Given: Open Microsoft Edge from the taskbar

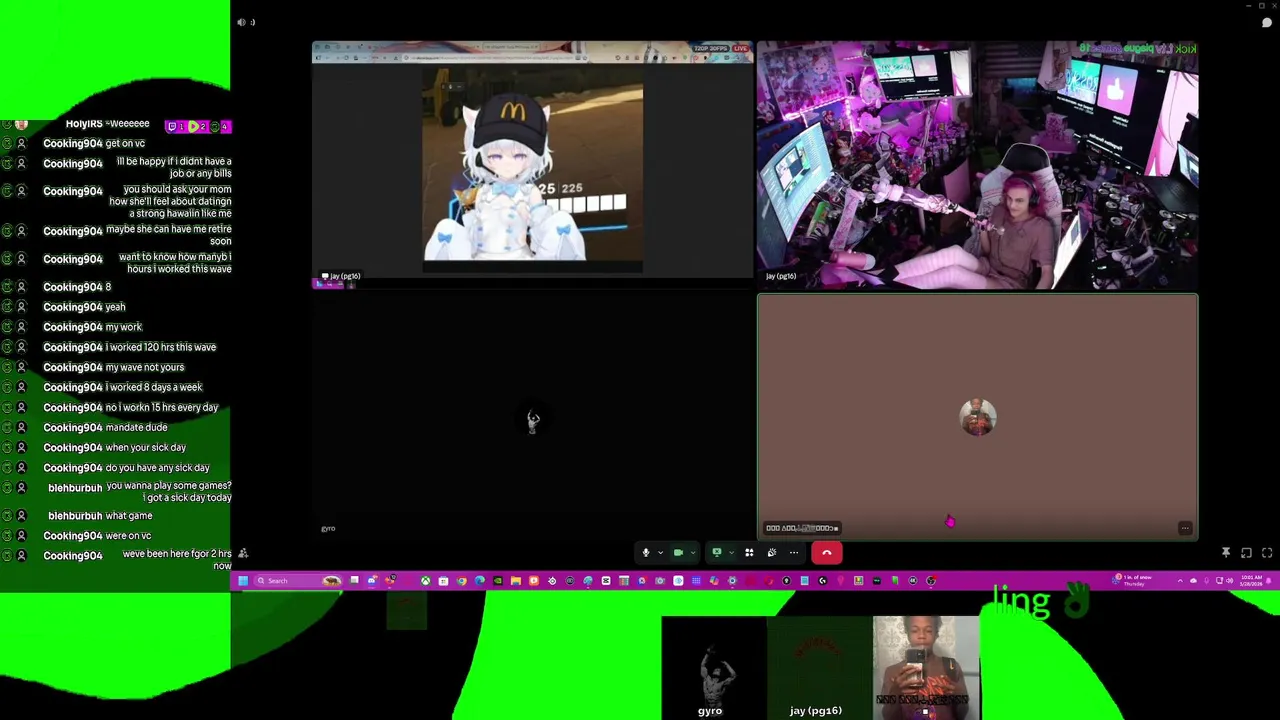Looking at the screenshot, I should [x=480, y=580].
